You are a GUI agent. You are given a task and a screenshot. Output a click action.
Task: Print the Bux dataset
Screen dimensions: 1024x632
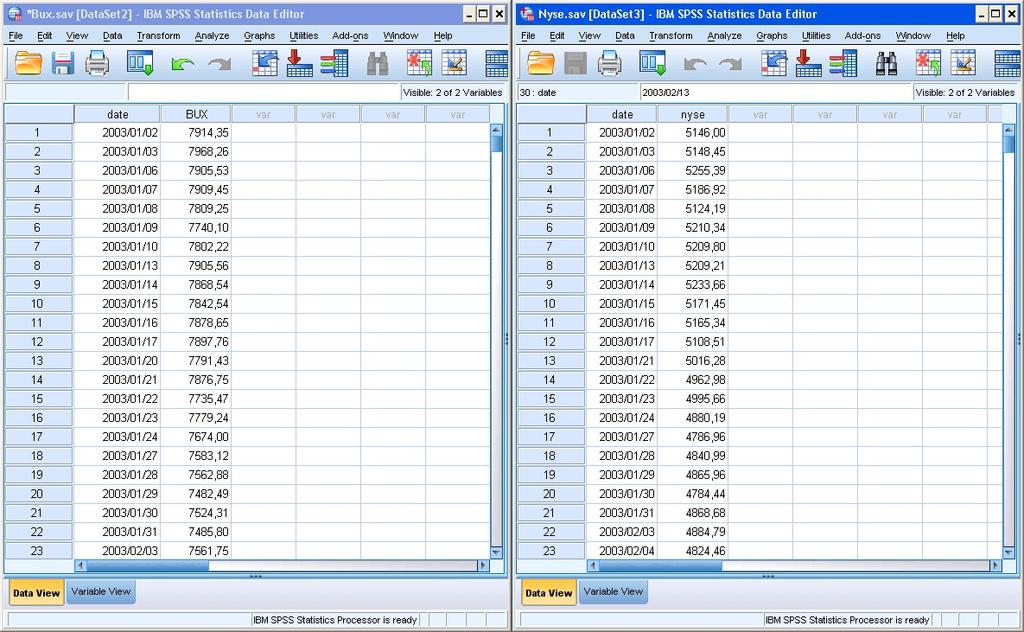coord(97,63)
